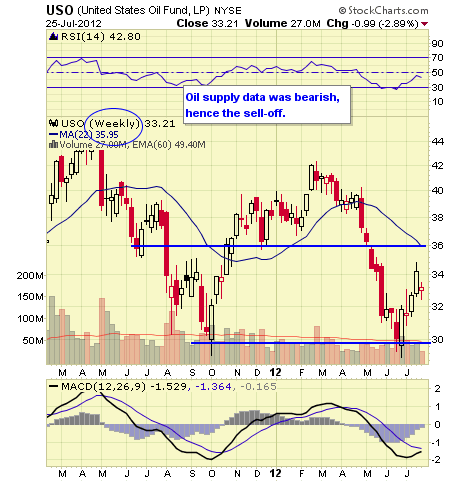Screen dimensions: 460x482
Task: Click the '30' price axis label
Action: coord(437,339)
